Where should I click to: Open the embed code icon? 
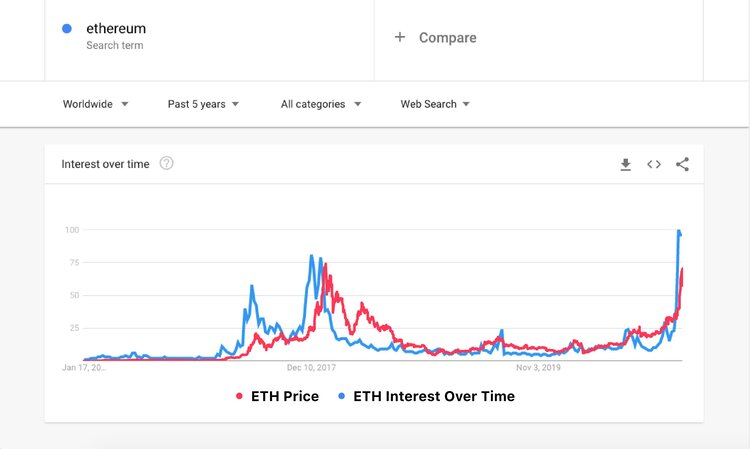(x=654, y=164)
